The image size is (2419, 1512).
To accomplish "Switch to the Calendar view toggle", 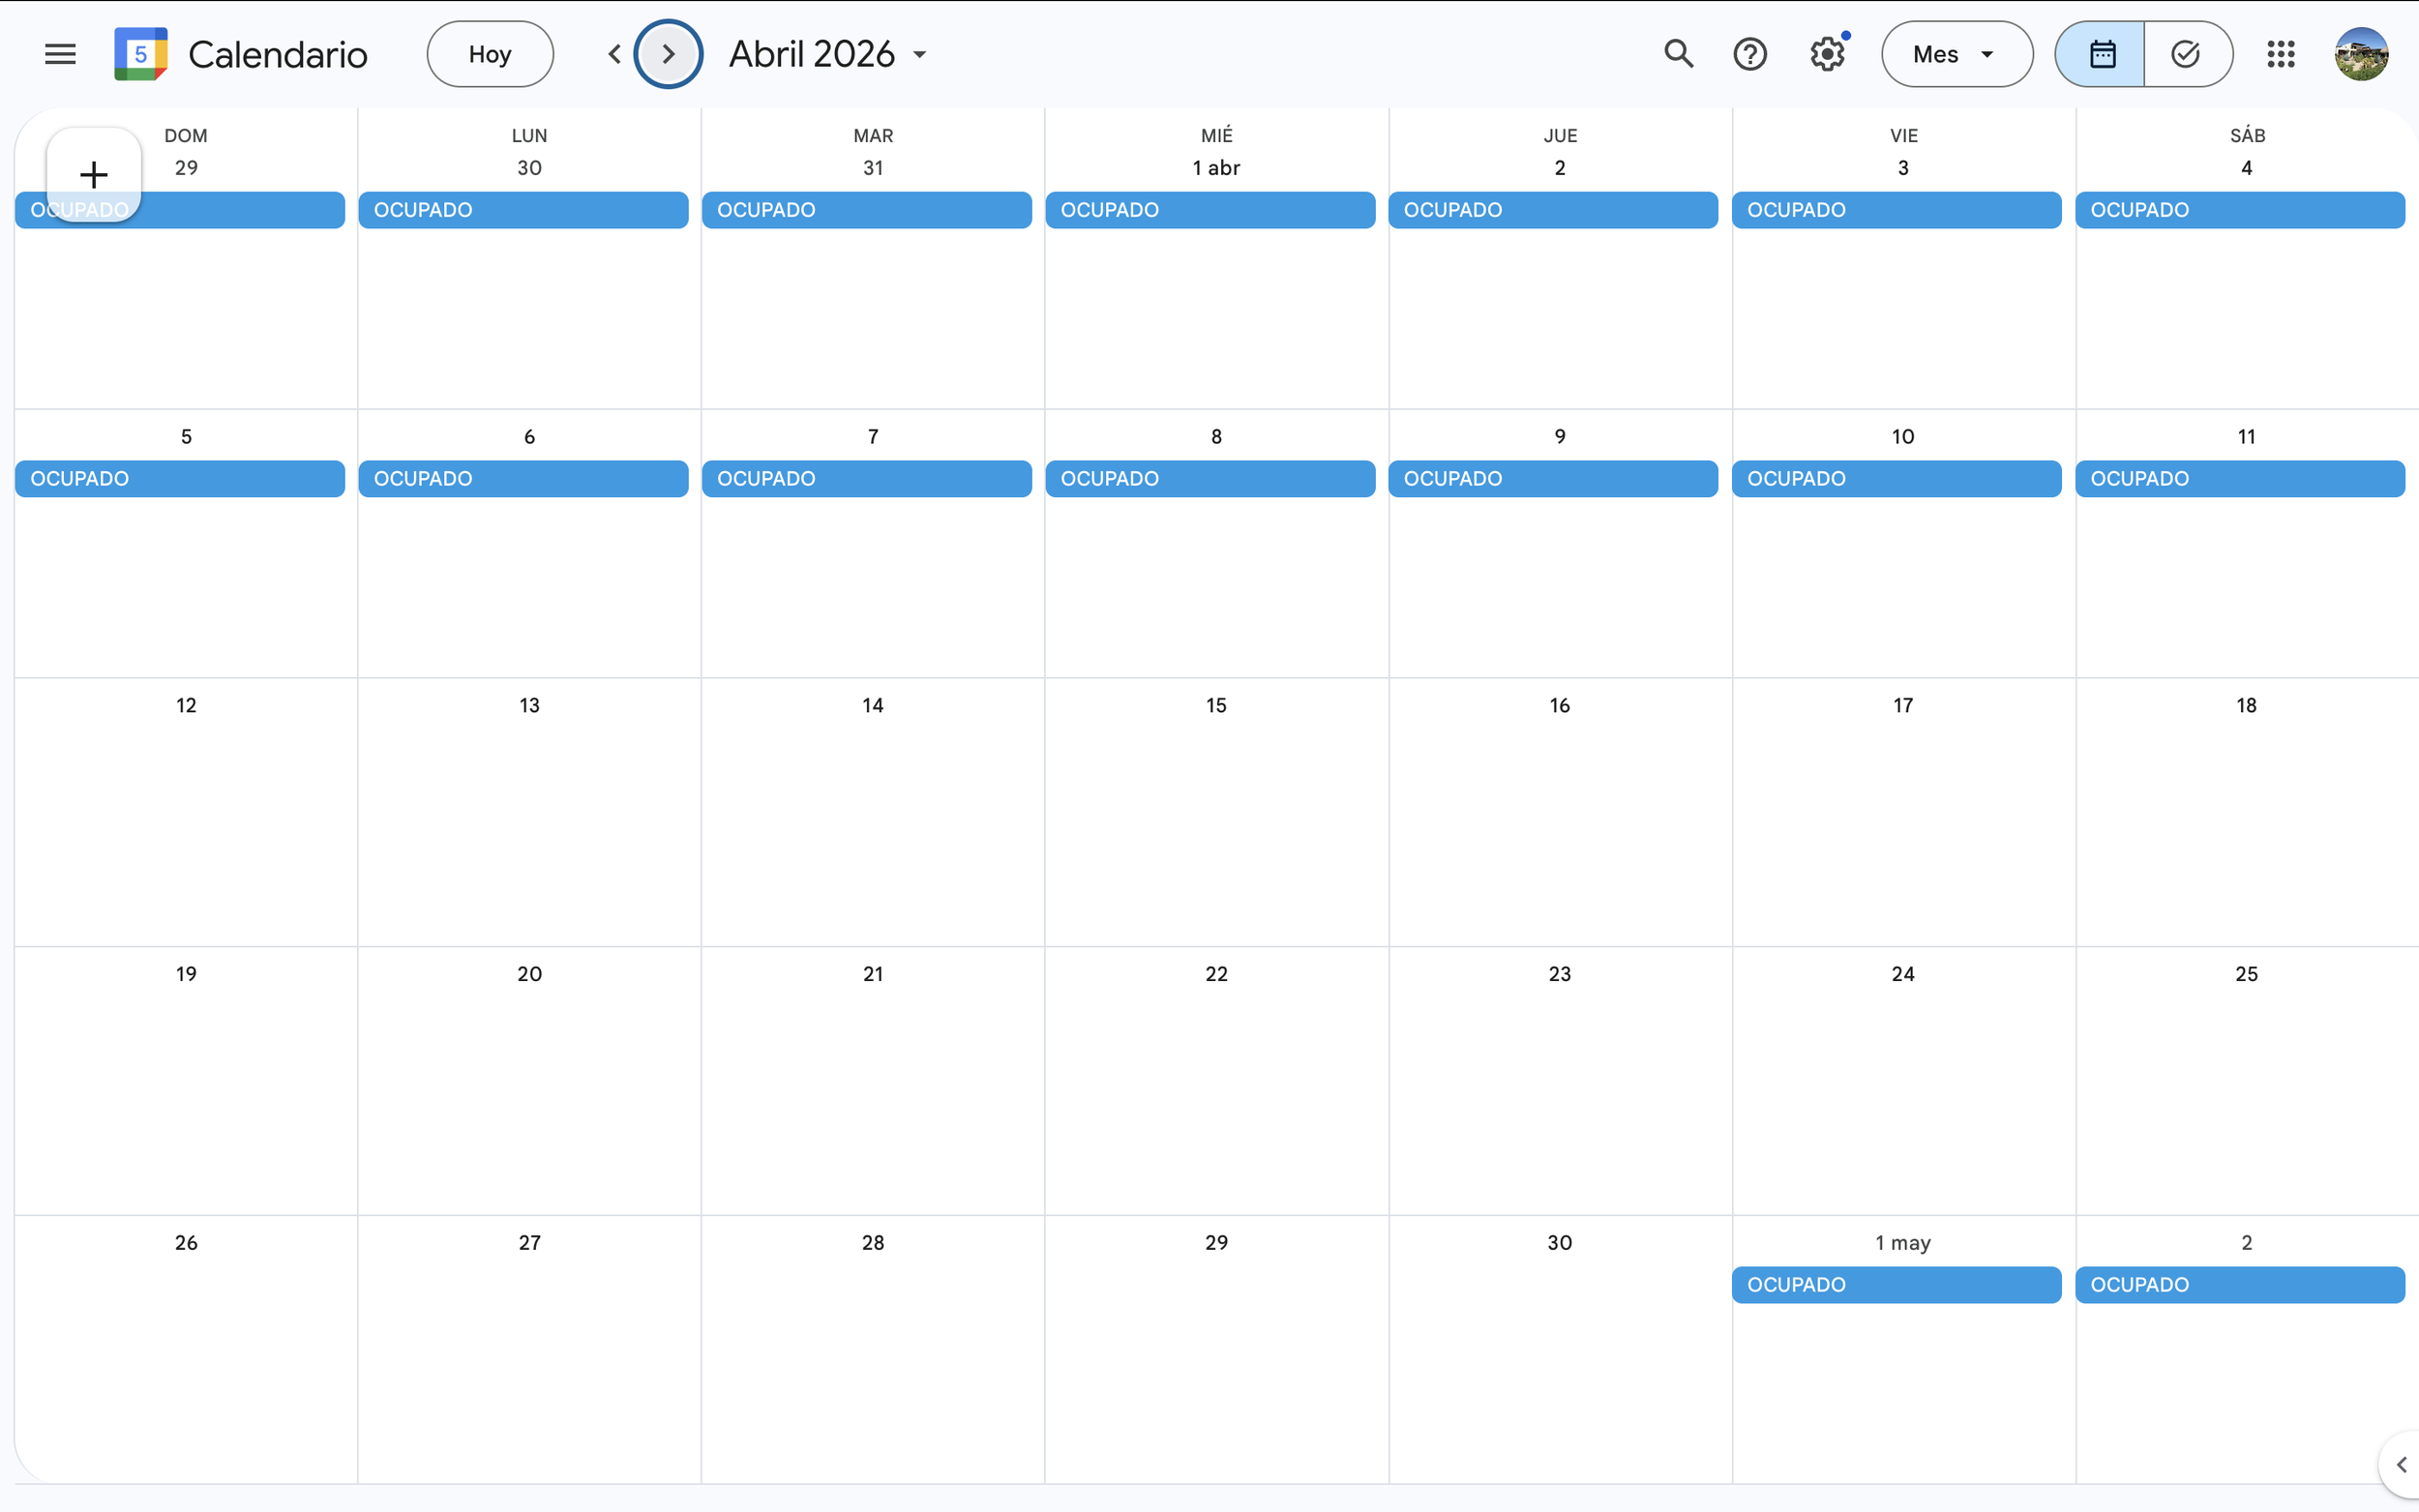I will (2101, 54).
